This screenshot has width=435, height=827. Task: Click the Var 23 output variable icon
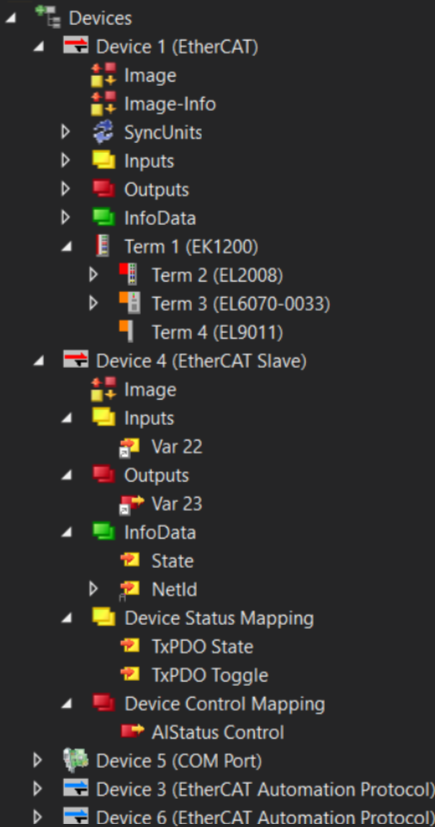click(131, 505)
